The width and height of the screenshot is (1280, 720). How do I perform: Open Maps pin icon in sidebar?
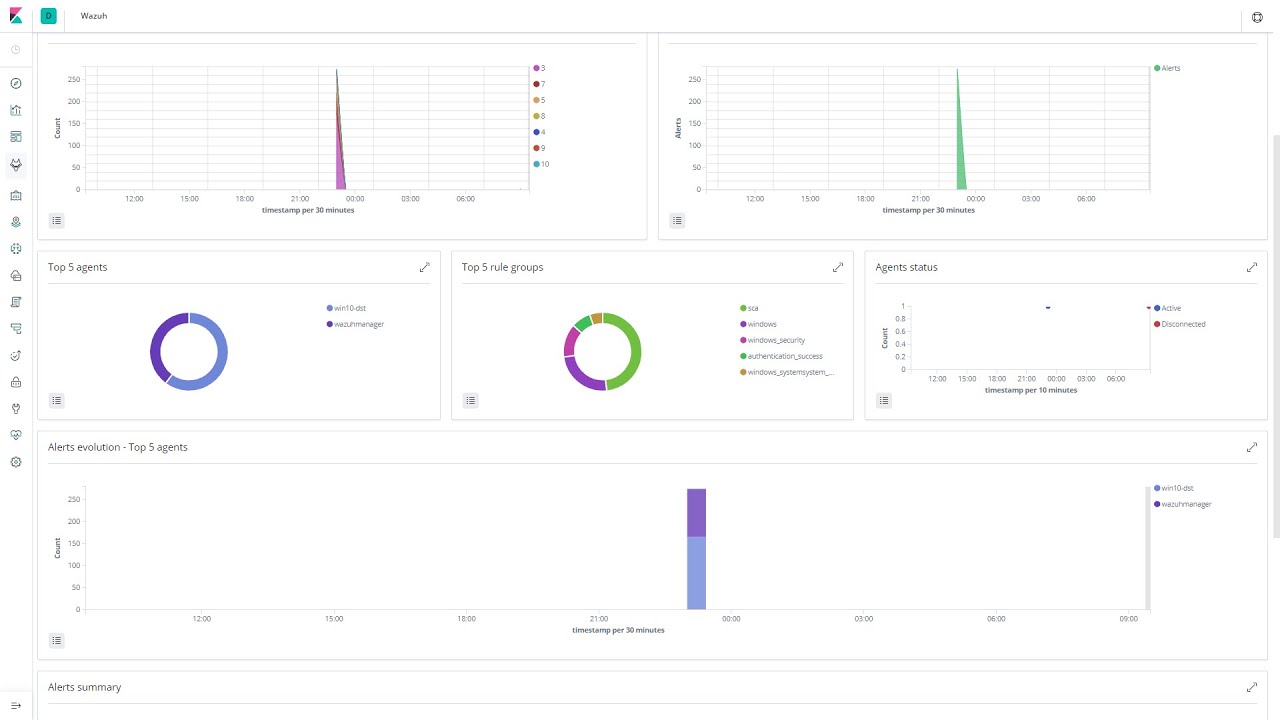16,222
